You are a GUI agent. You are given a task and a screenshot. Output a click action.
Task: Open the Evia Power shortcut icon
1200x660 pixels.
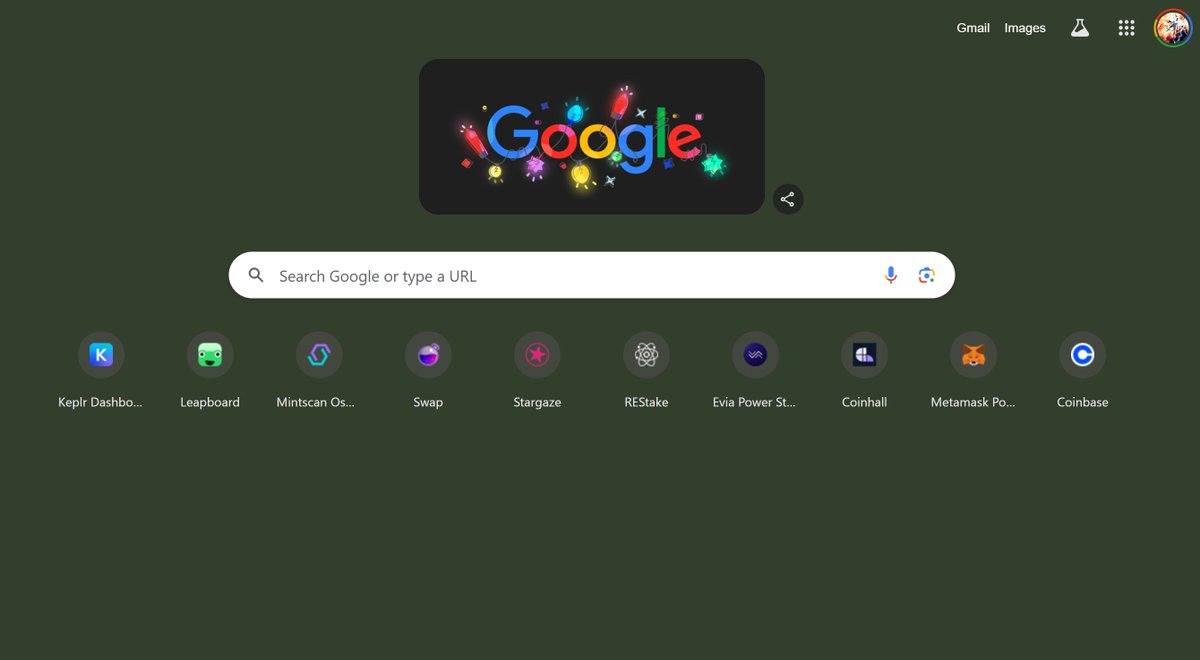tap(755, 355)
